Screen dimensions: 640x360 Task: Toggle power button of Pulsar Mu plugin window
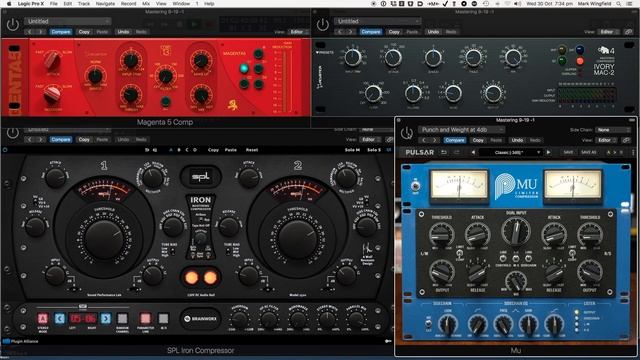coord(407,133)
